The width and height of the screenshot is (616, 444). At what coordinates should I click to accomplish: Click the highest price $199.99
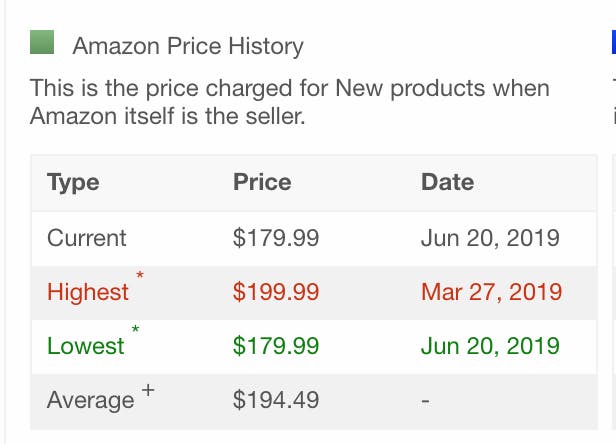[x=276, y=292]
